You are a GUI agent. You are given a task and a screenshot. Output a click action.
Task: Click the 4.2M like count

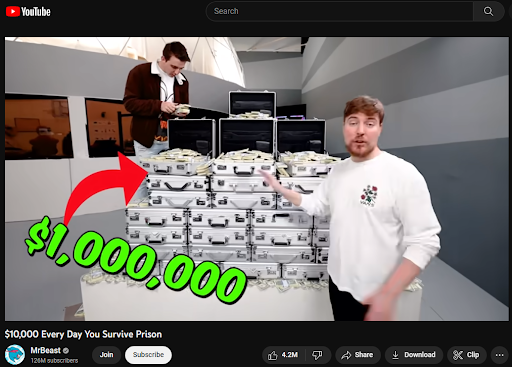[290, 355]
